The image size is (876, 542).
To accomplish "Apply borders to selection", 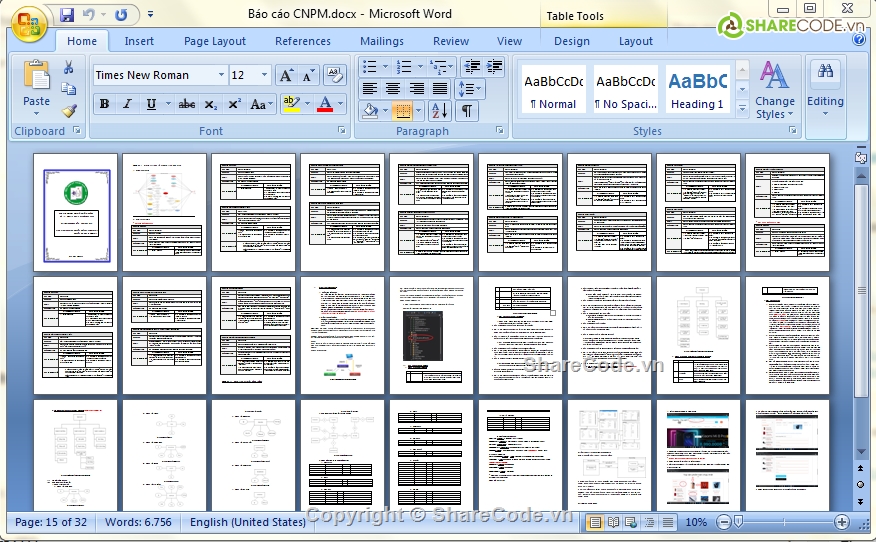I will point(402,111).
